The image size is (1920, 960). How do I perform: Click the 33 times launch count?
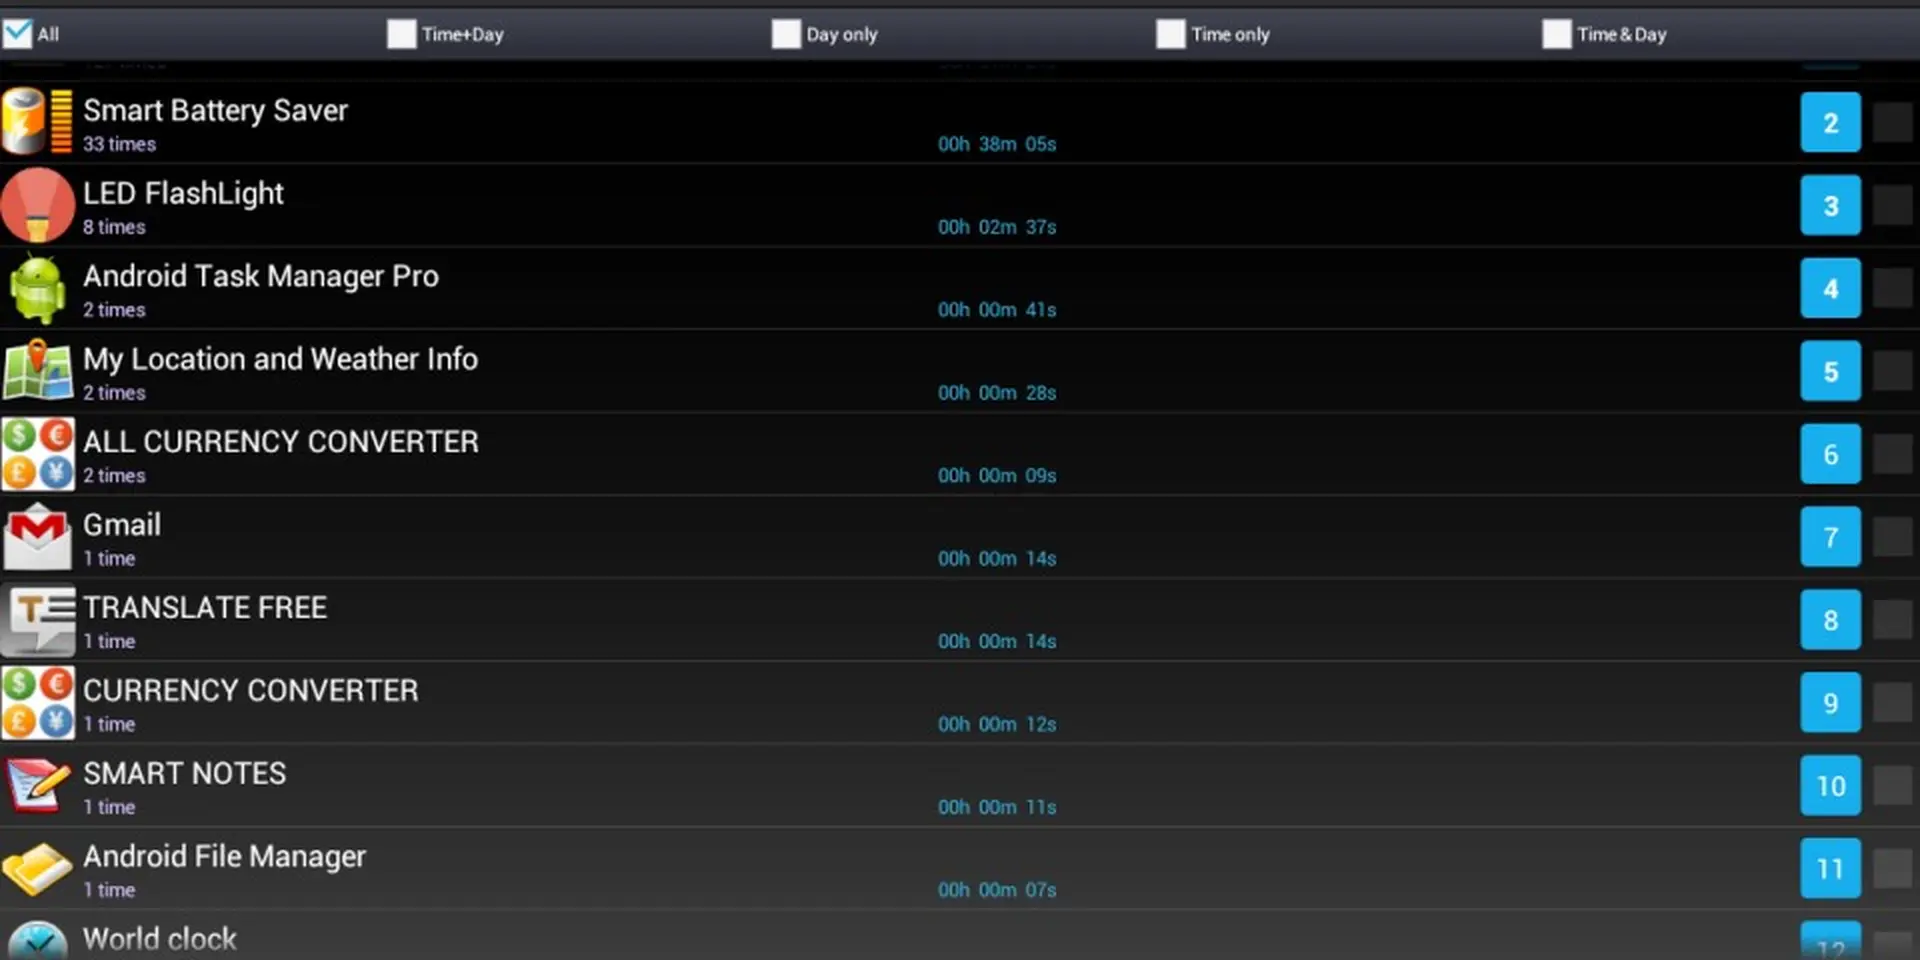(119, 144)
